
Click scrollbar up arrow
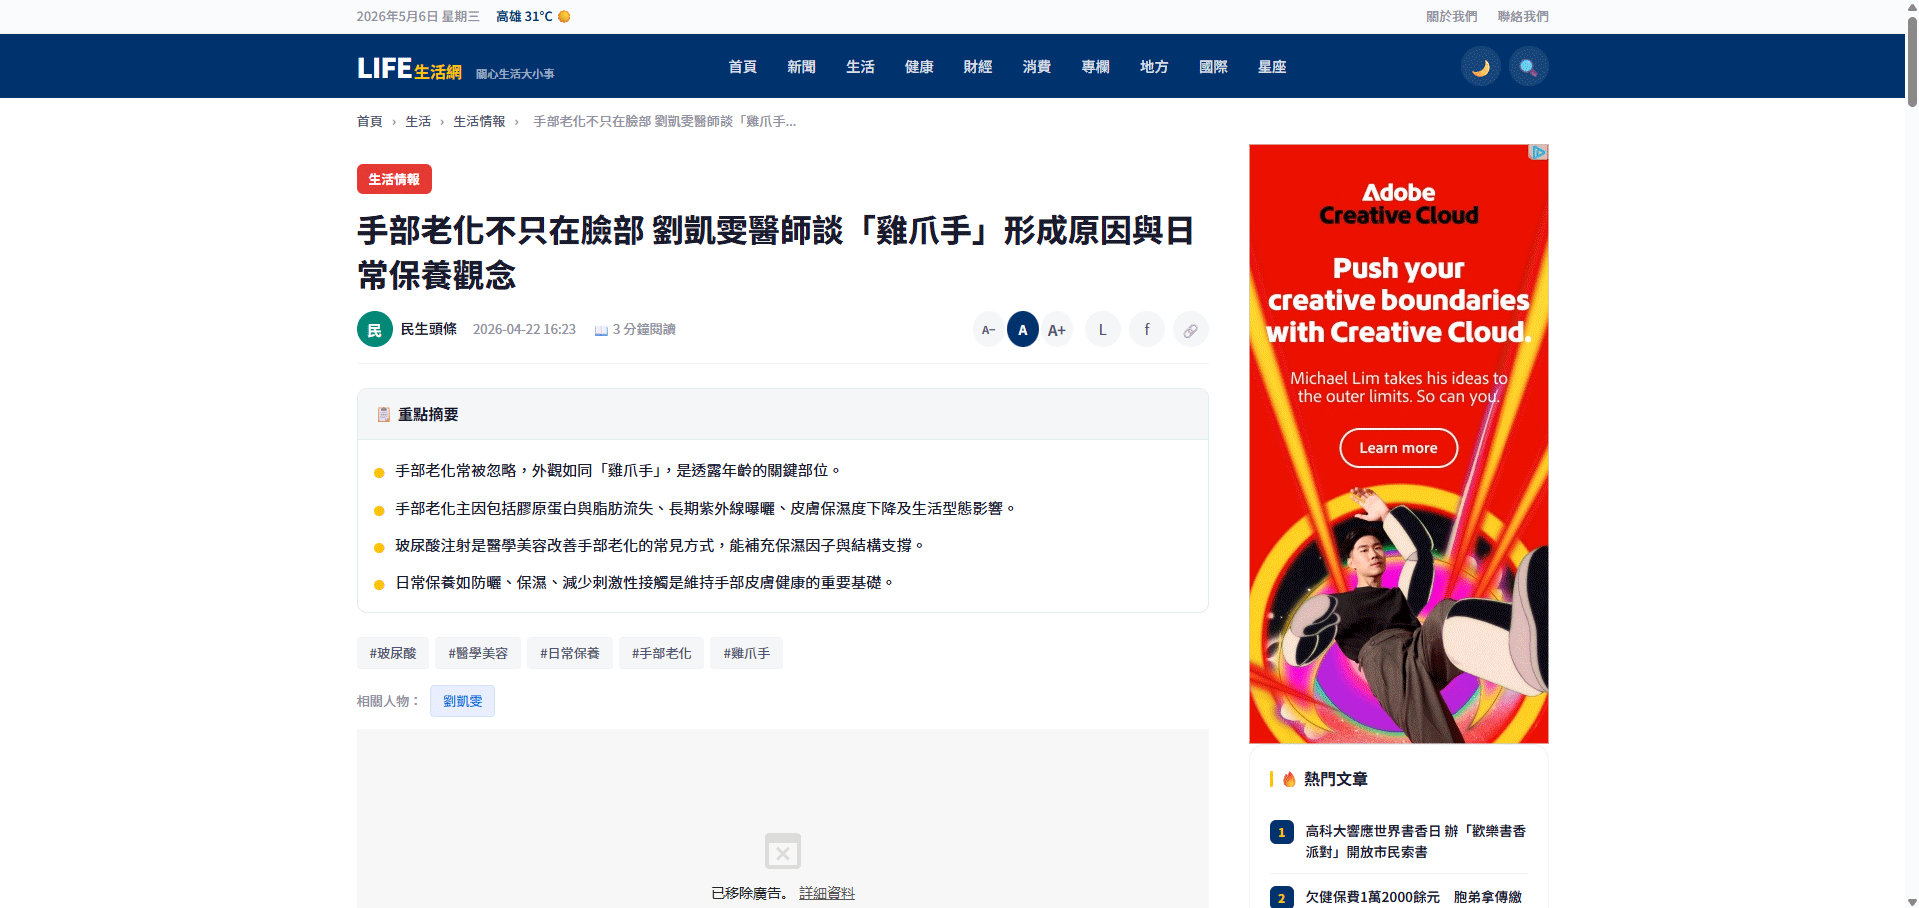pyautogui.click(x=1912, y=6)
